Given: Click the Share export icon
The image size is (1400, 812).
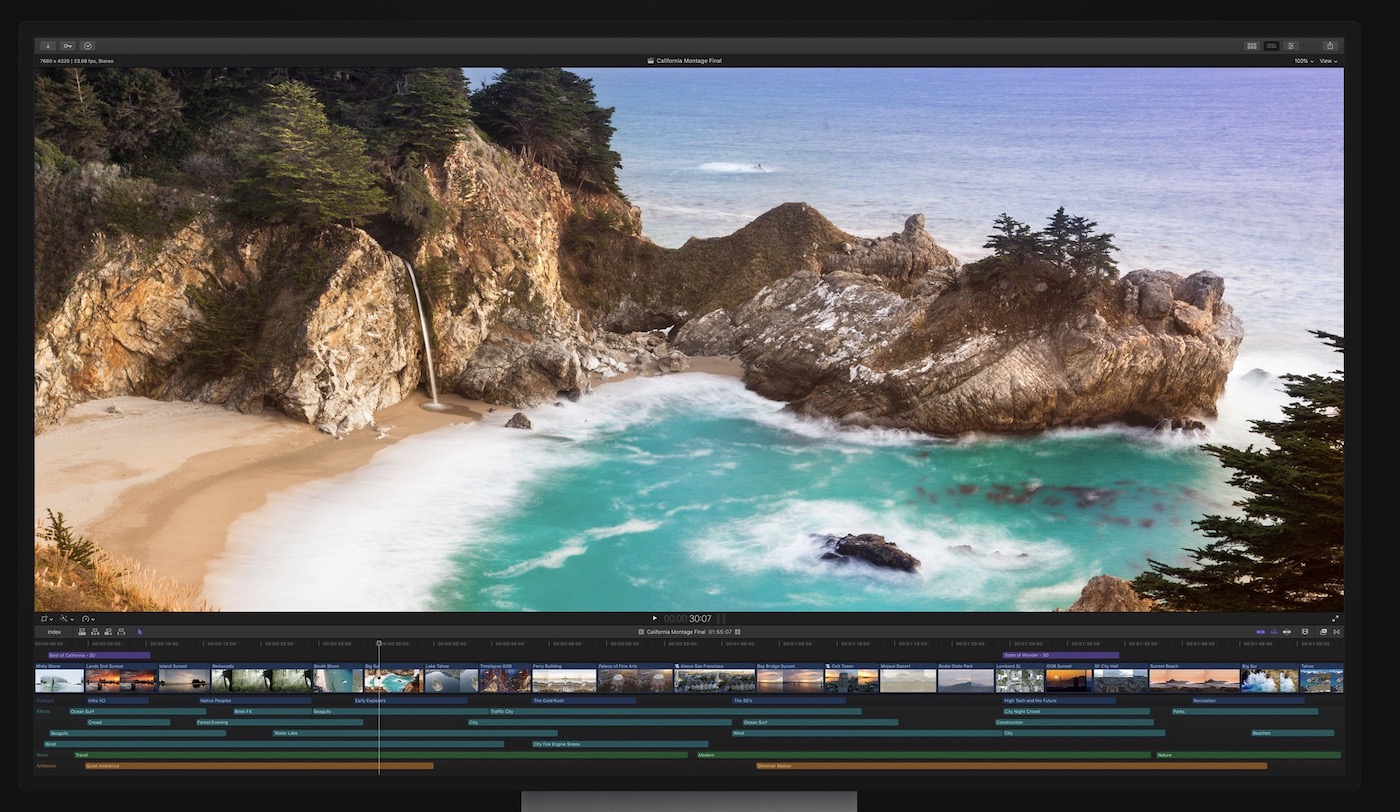Looking at the screenshot, I should point(1329,46).
